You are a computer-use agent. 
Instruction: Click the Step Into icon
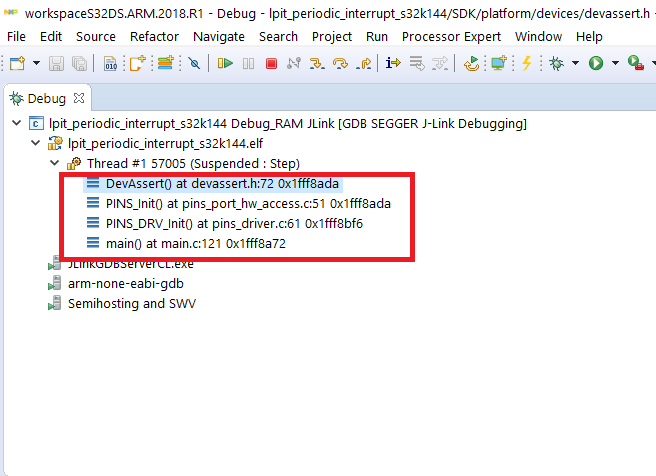point(318,64)
